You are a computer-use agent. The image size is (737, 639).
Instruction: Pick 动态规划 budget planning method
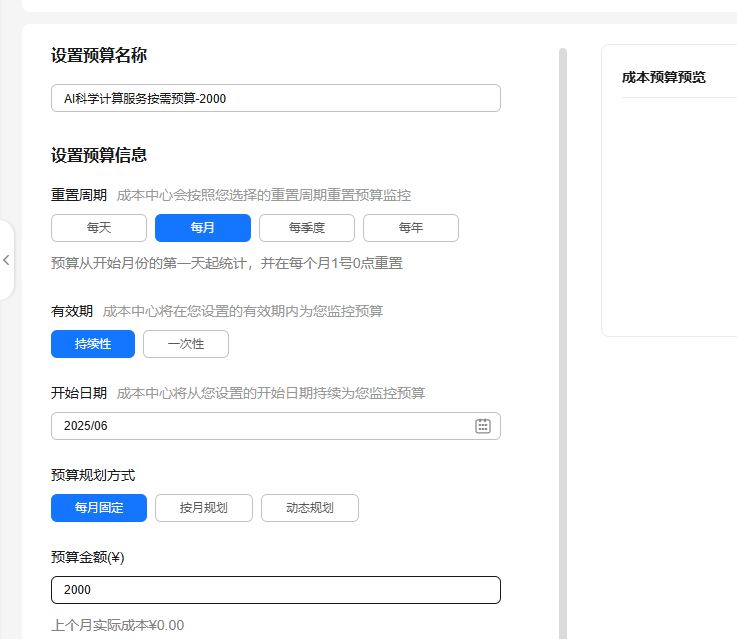tap(310, 508)
